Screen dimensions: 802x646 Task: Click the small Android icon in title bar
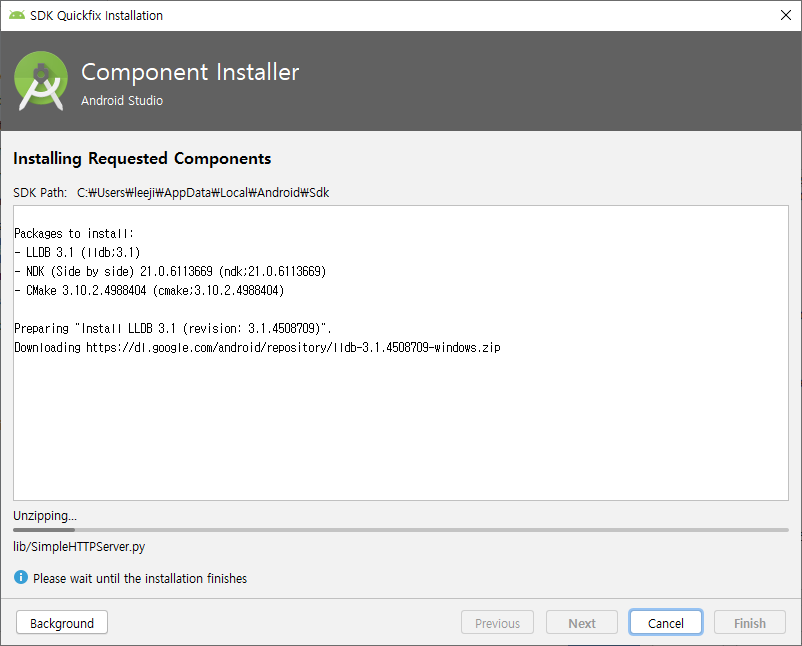17,15
